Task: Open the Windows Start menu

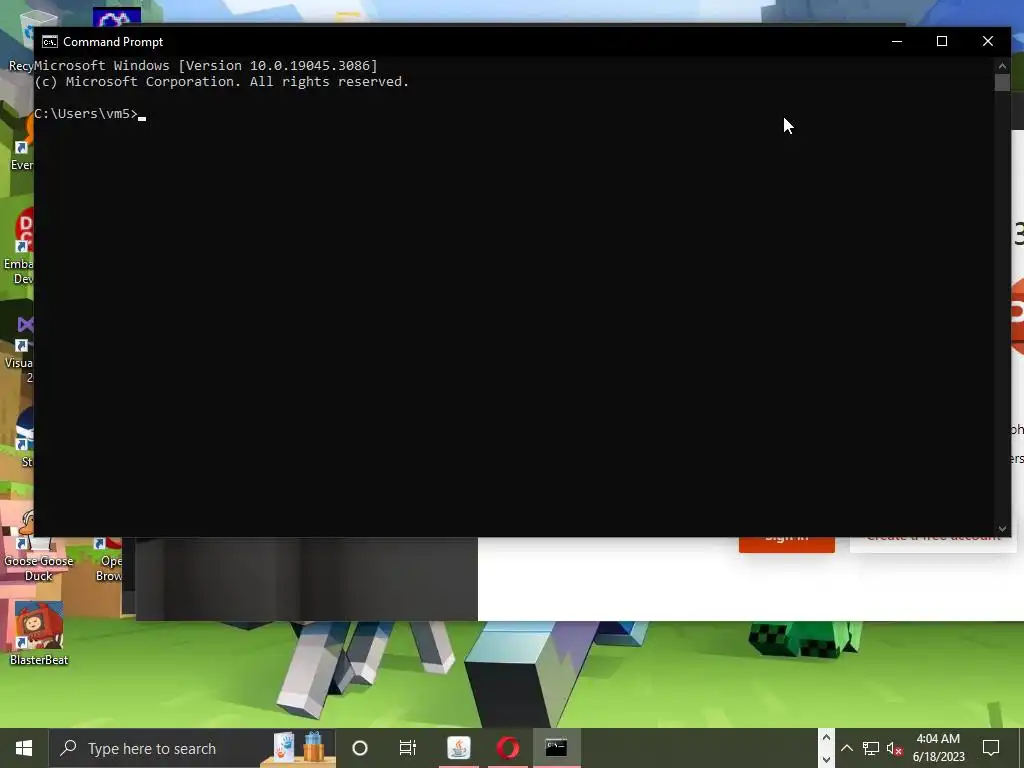Action: tap(24, 748)
